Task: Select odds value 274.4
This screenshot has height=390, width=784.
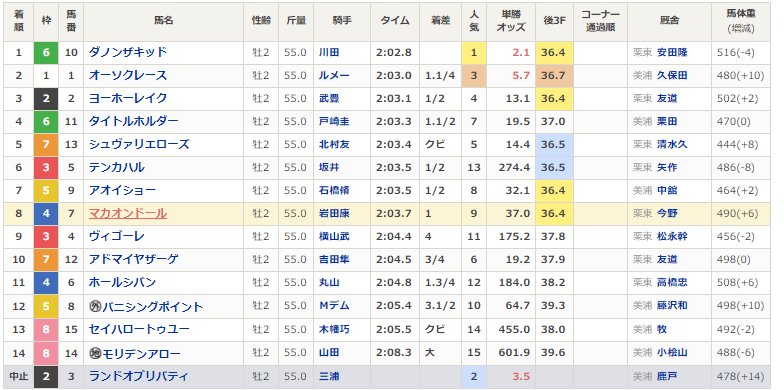Action: [514, 168]
